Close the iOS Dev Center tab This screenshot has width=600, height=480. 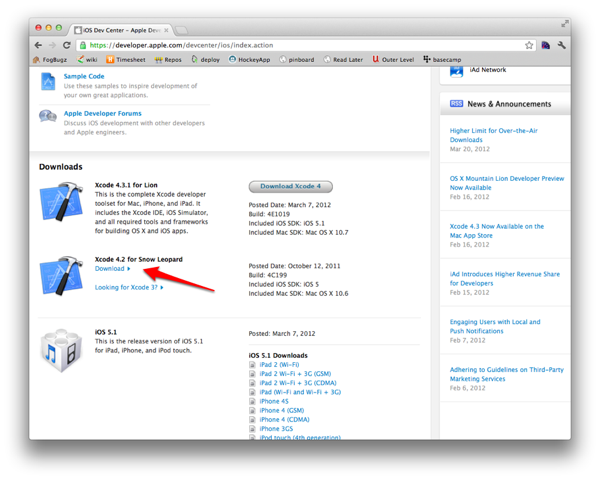click(x=166, y=30)
